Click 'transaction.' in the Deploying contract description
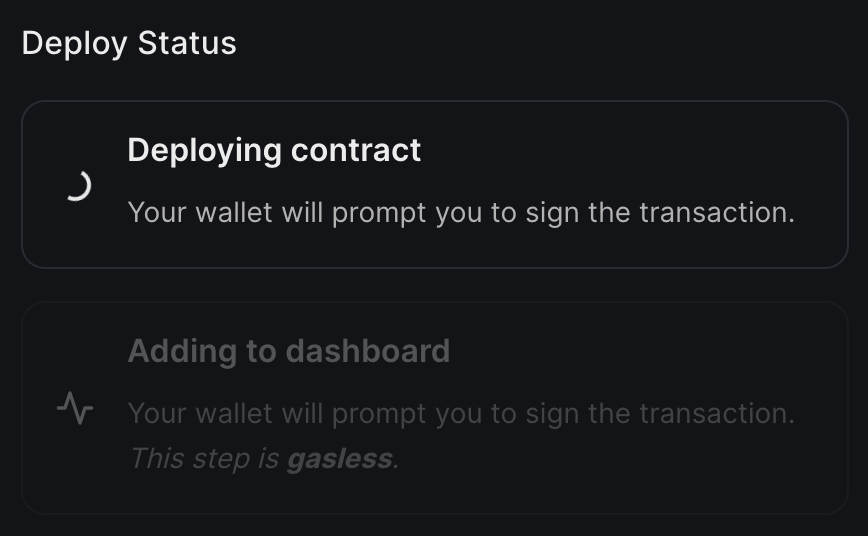868x536 pixels. point(717,213)
